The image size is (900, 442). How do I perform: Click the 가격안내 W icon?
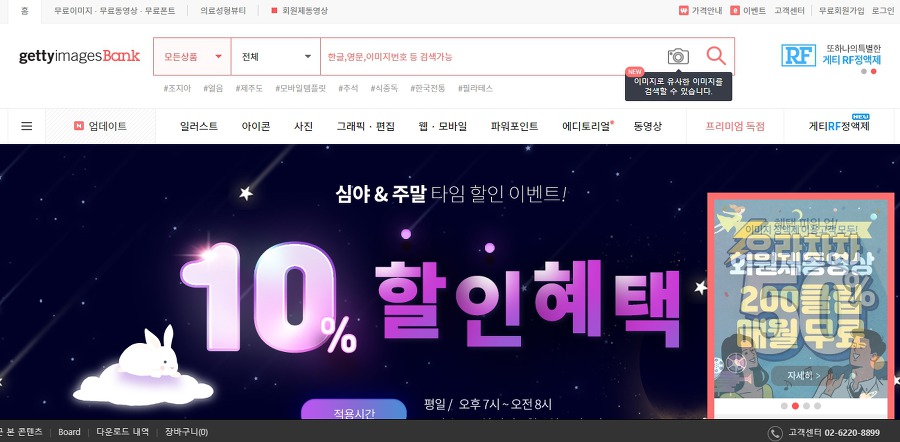(x=683, y=10)
